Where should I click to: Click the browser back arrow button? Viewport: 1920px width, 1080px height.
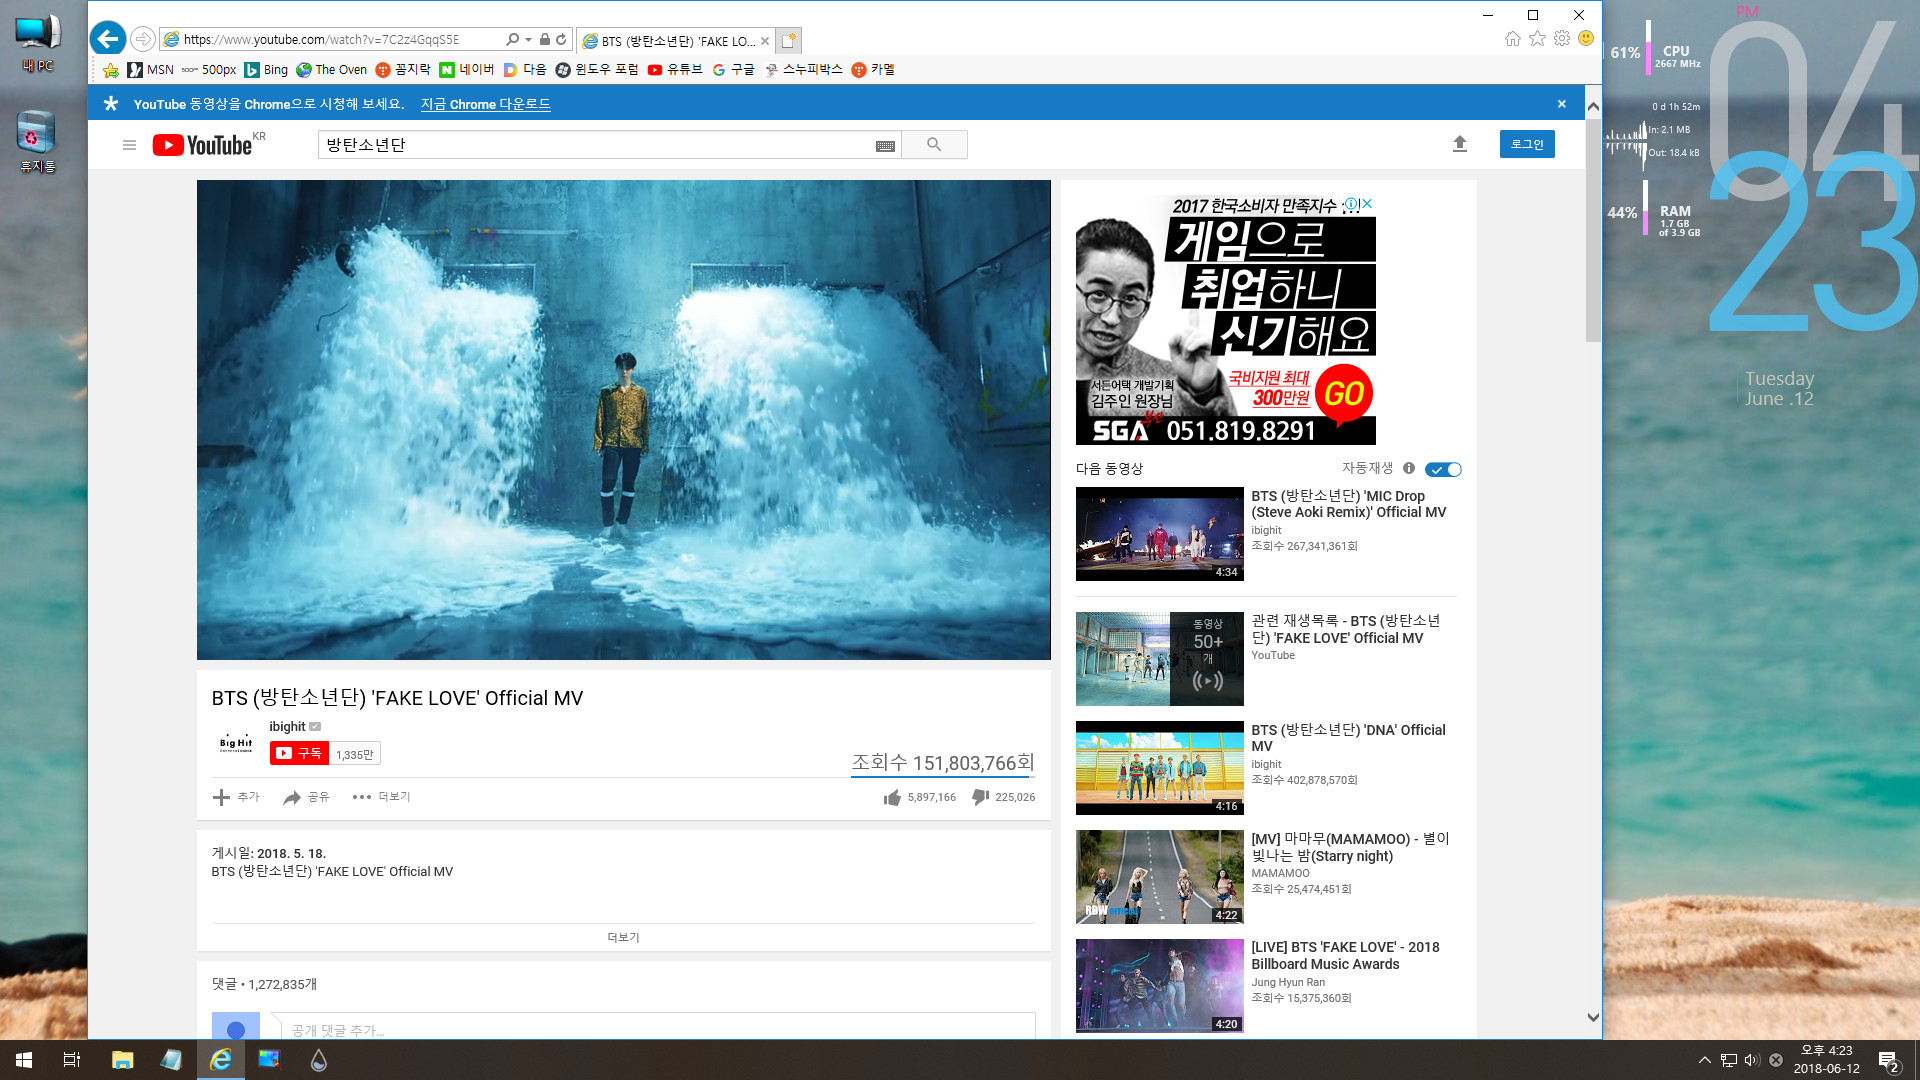click(x=108, y=39)
